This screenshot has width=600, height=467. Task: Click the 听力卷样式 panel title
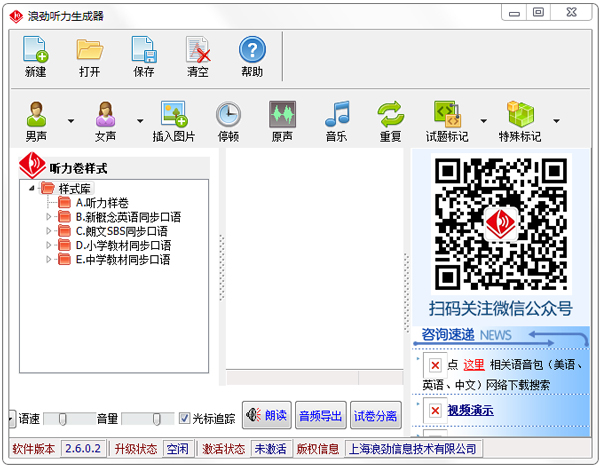tap(78, 168)
